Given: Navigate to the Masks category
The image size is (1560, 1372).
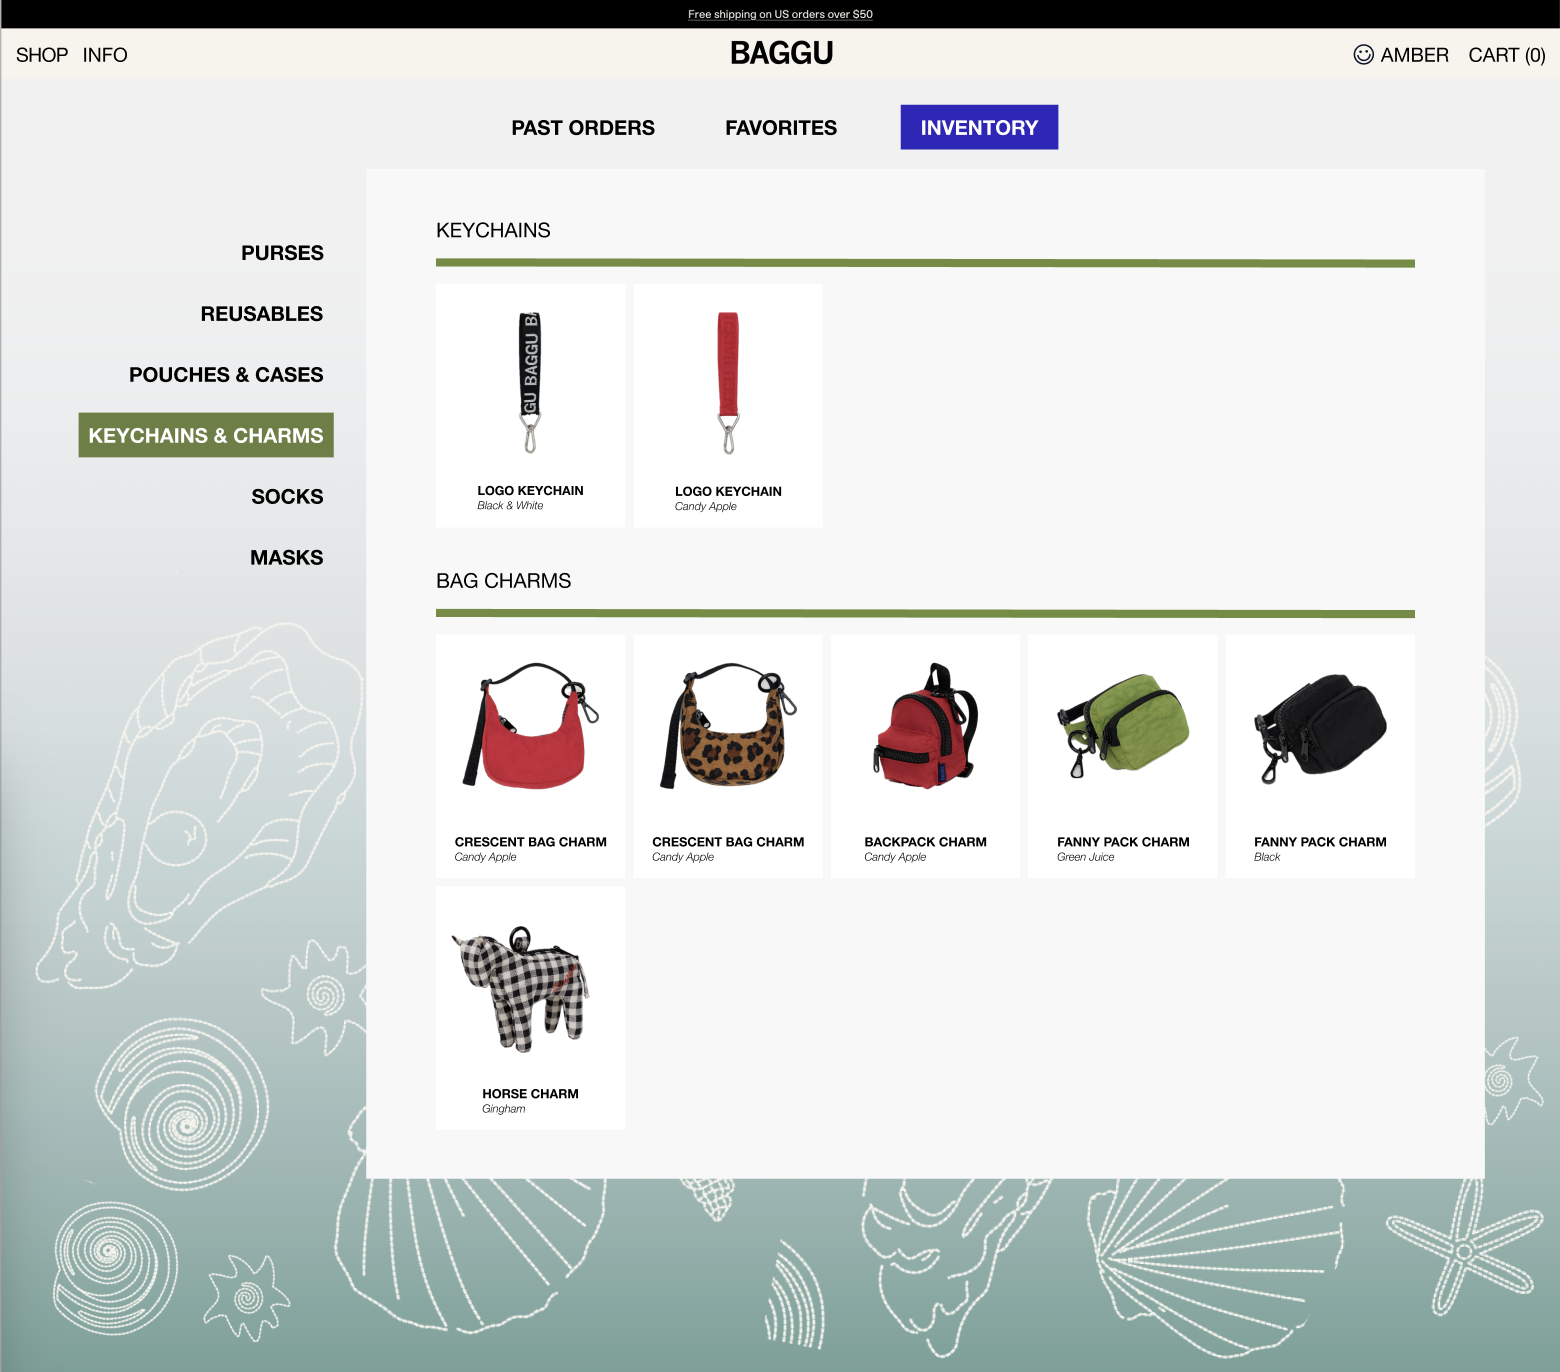Looking at the screenshot, I should pos(286,558).
